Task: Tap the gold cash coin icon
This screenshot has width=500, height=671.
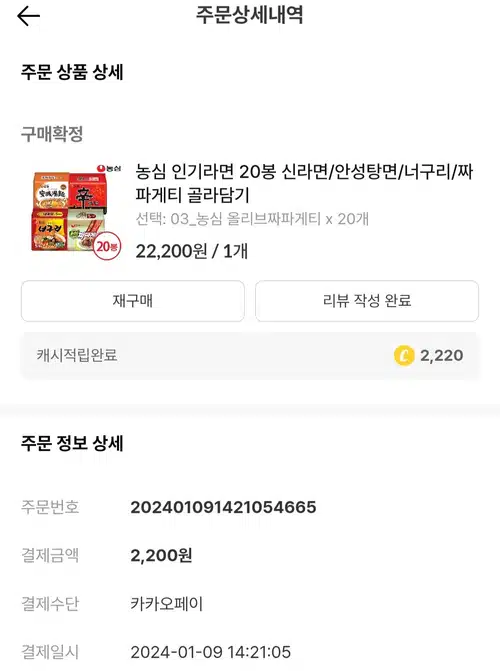Action: point(404,356)
